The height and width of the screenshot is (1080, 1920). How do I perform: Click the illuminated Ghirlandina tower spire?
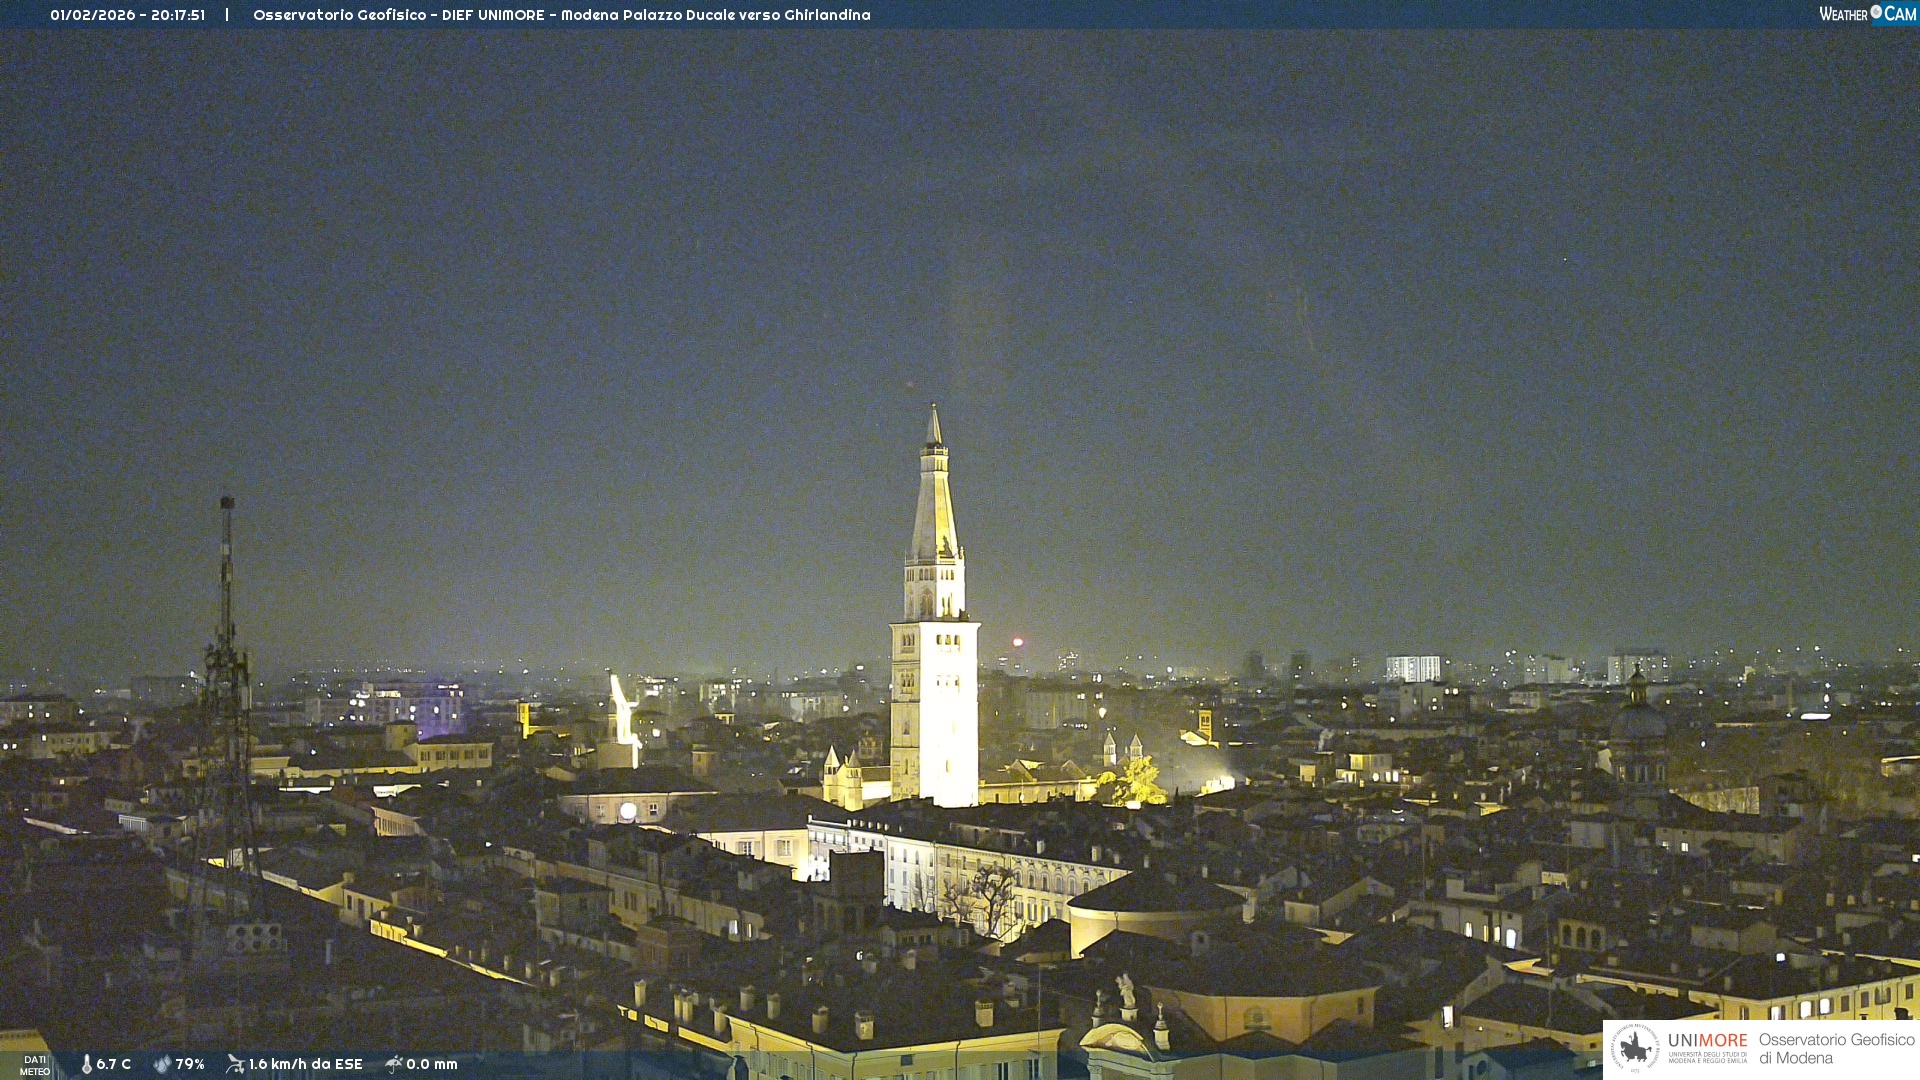point(934,500)
